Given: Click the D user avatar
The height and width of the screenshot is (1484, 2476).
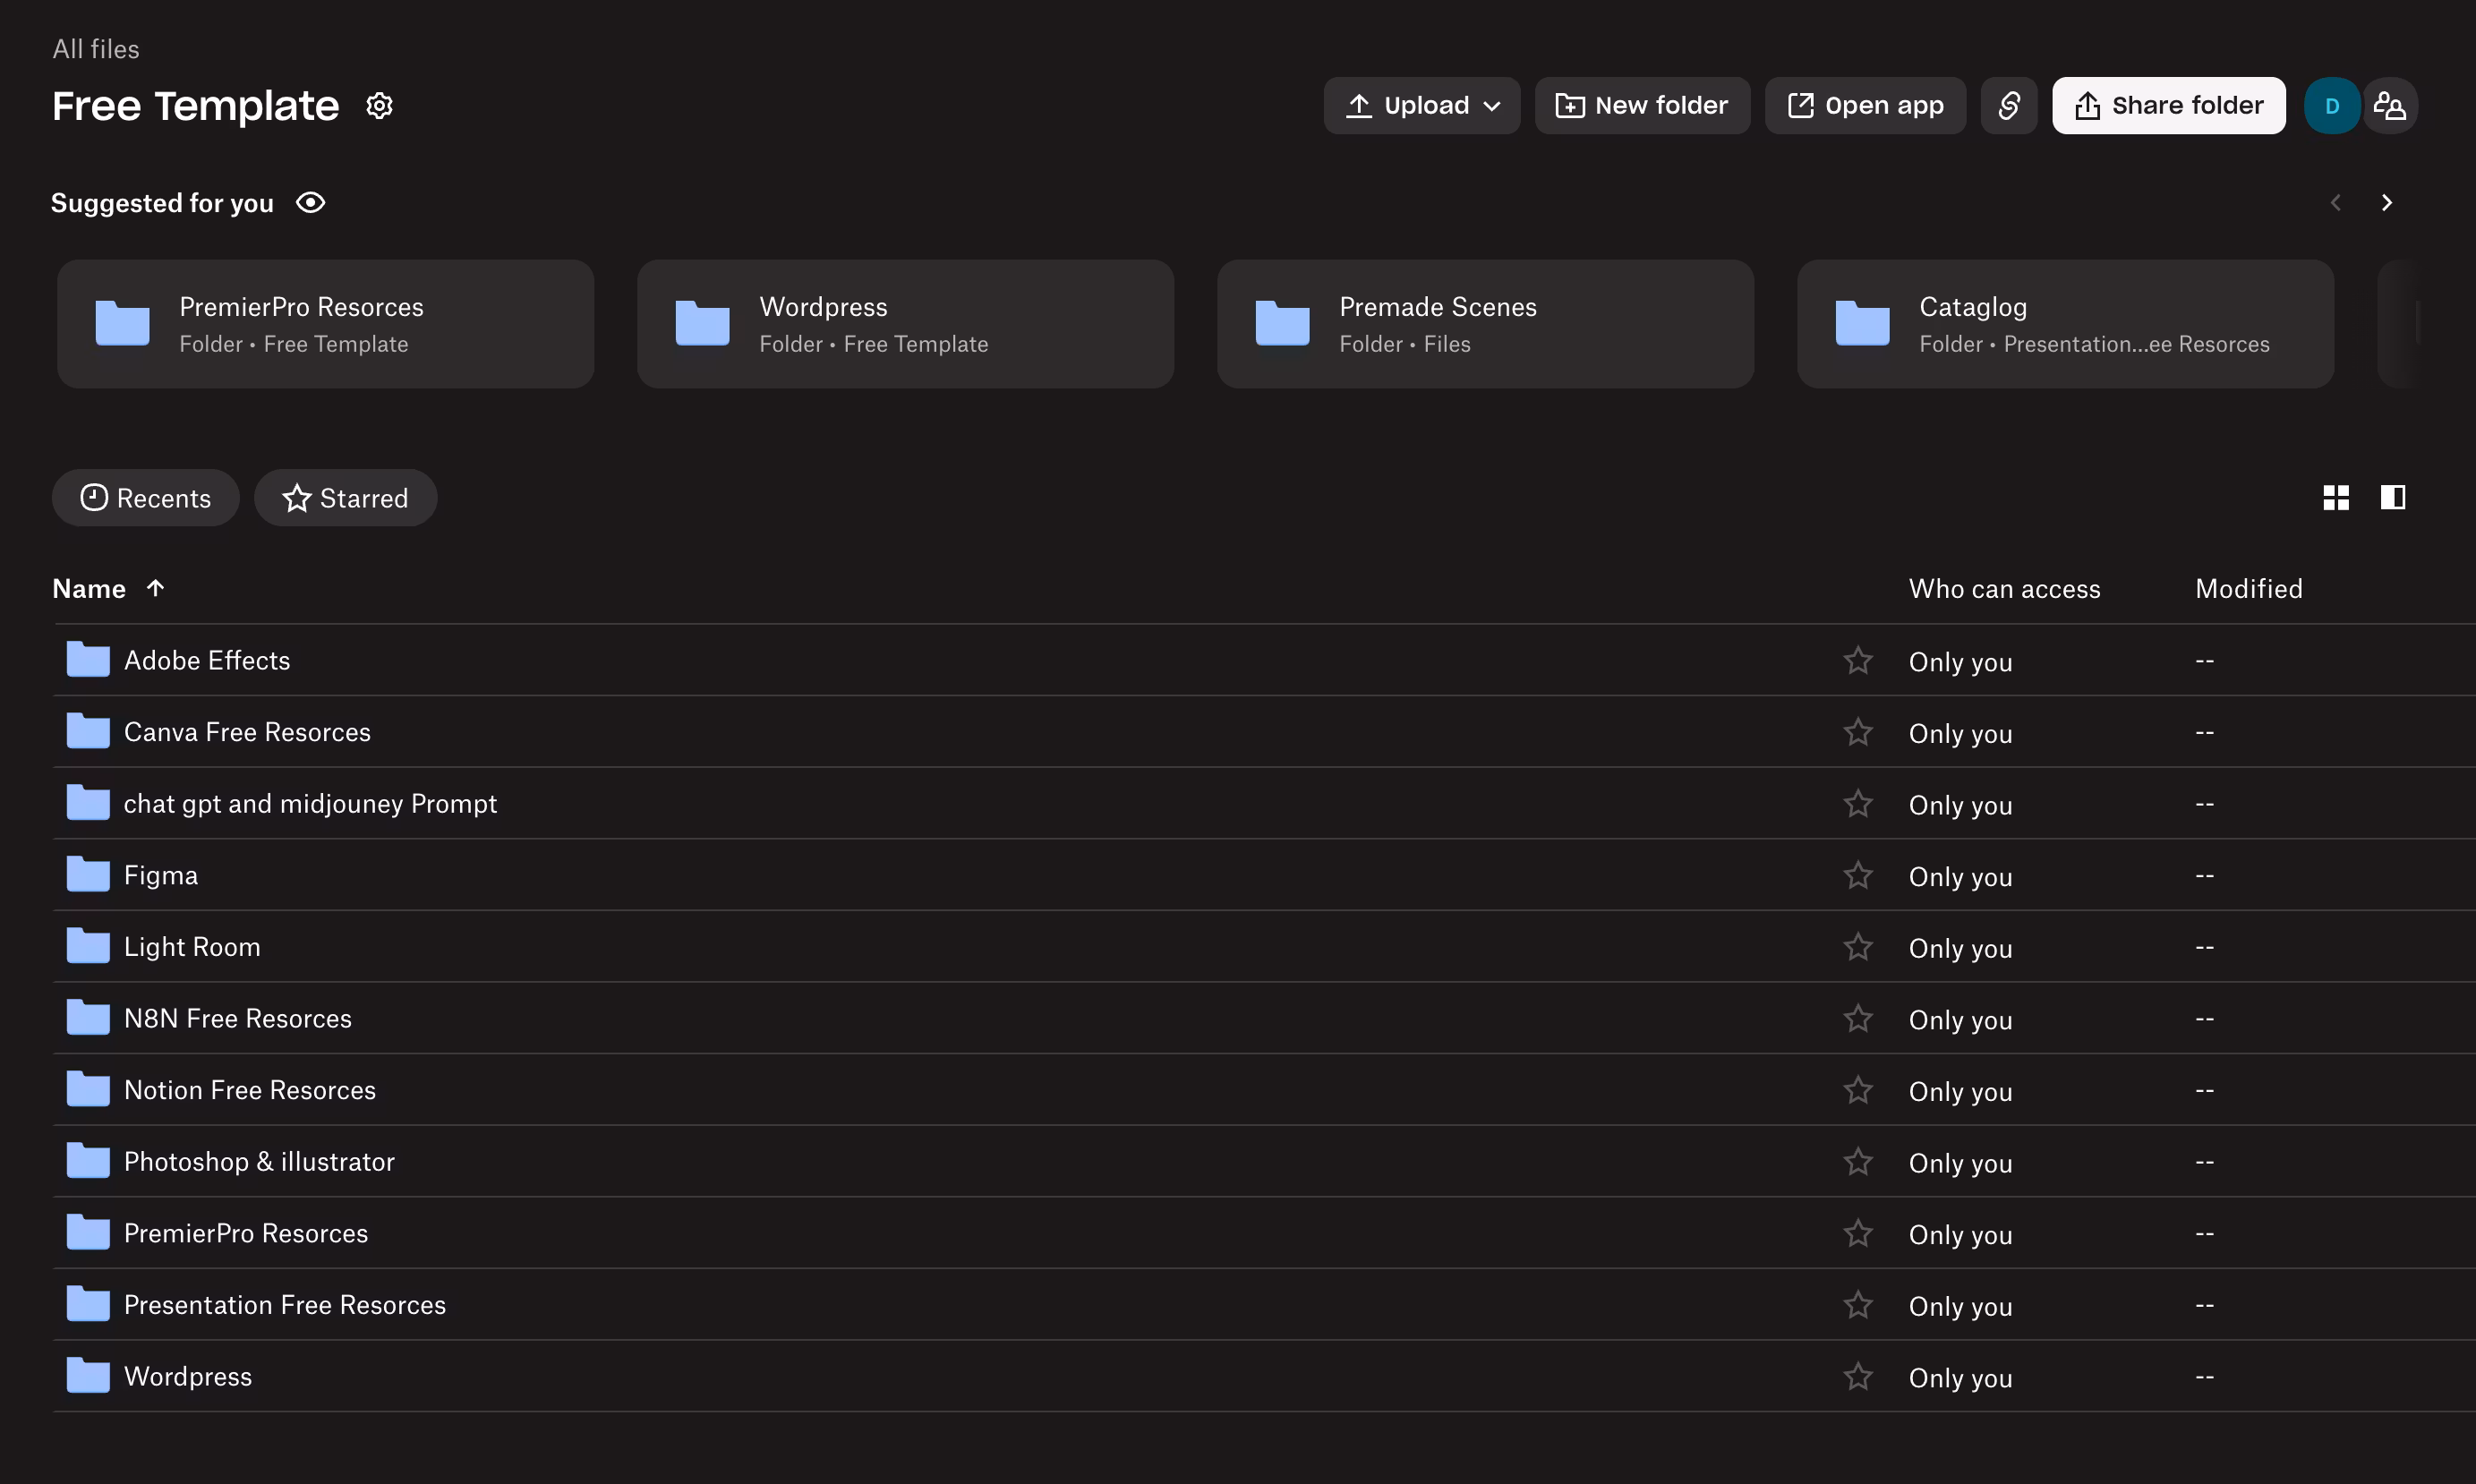Looking at the screenshot, I should tap(2331, 105).
